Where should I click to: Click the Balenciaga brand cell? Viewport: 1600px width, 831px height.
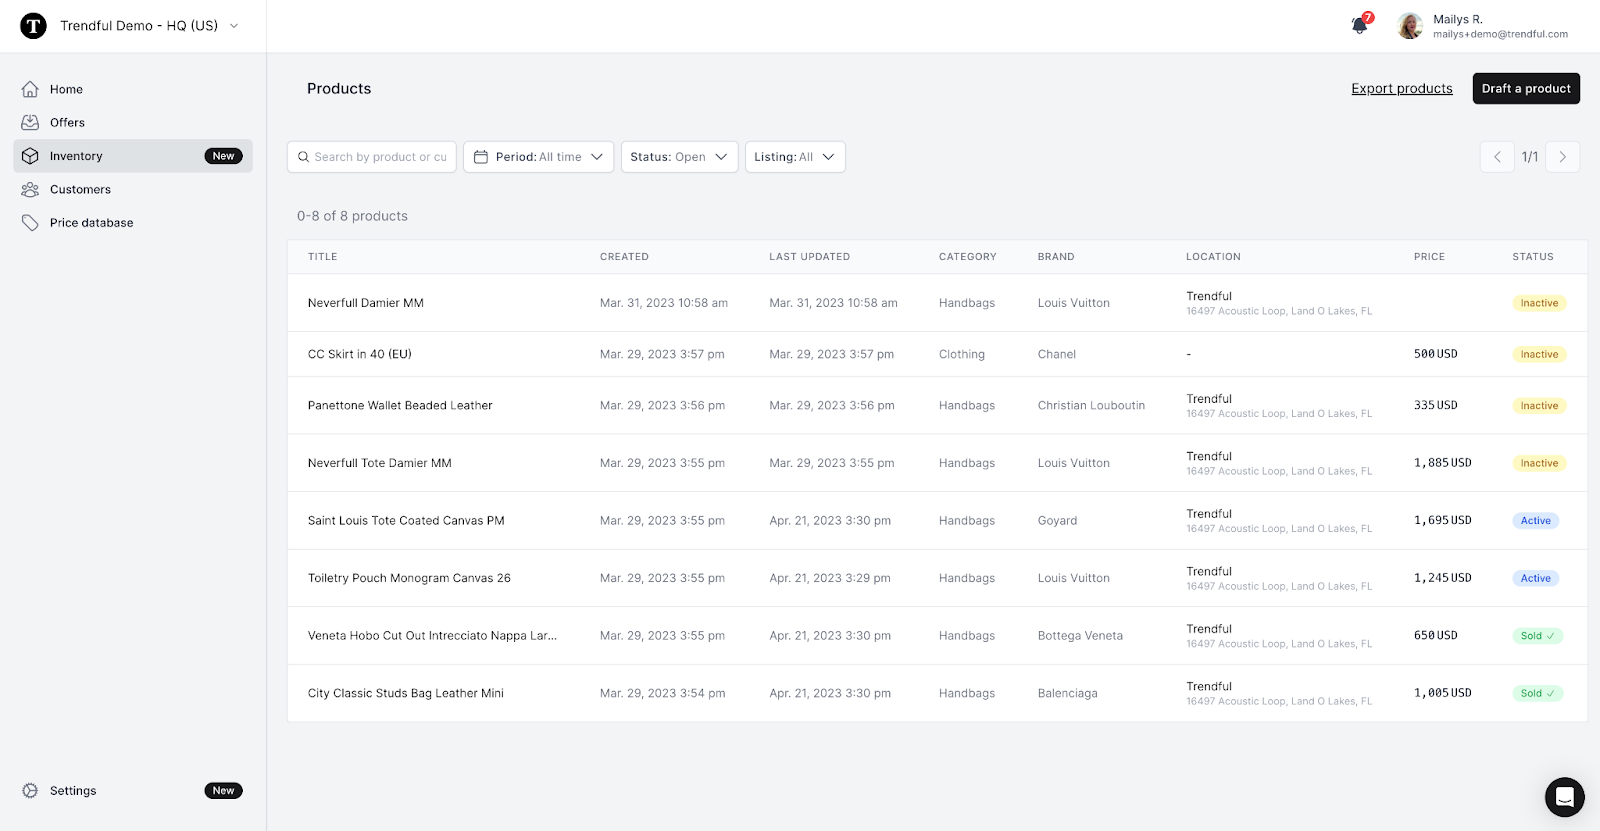pos(1068,693)
